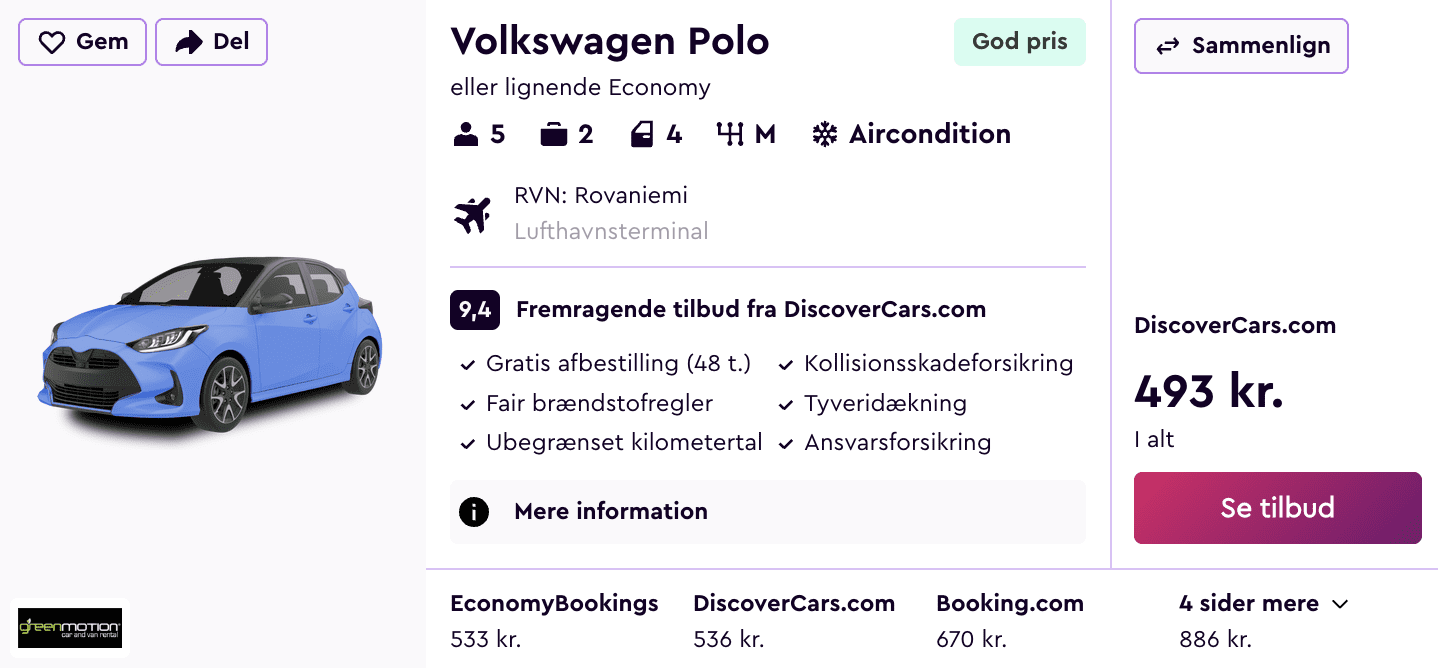The image size is (1438, 668).
Task: Click the Sammenlign button
Action: (1241, 46)
